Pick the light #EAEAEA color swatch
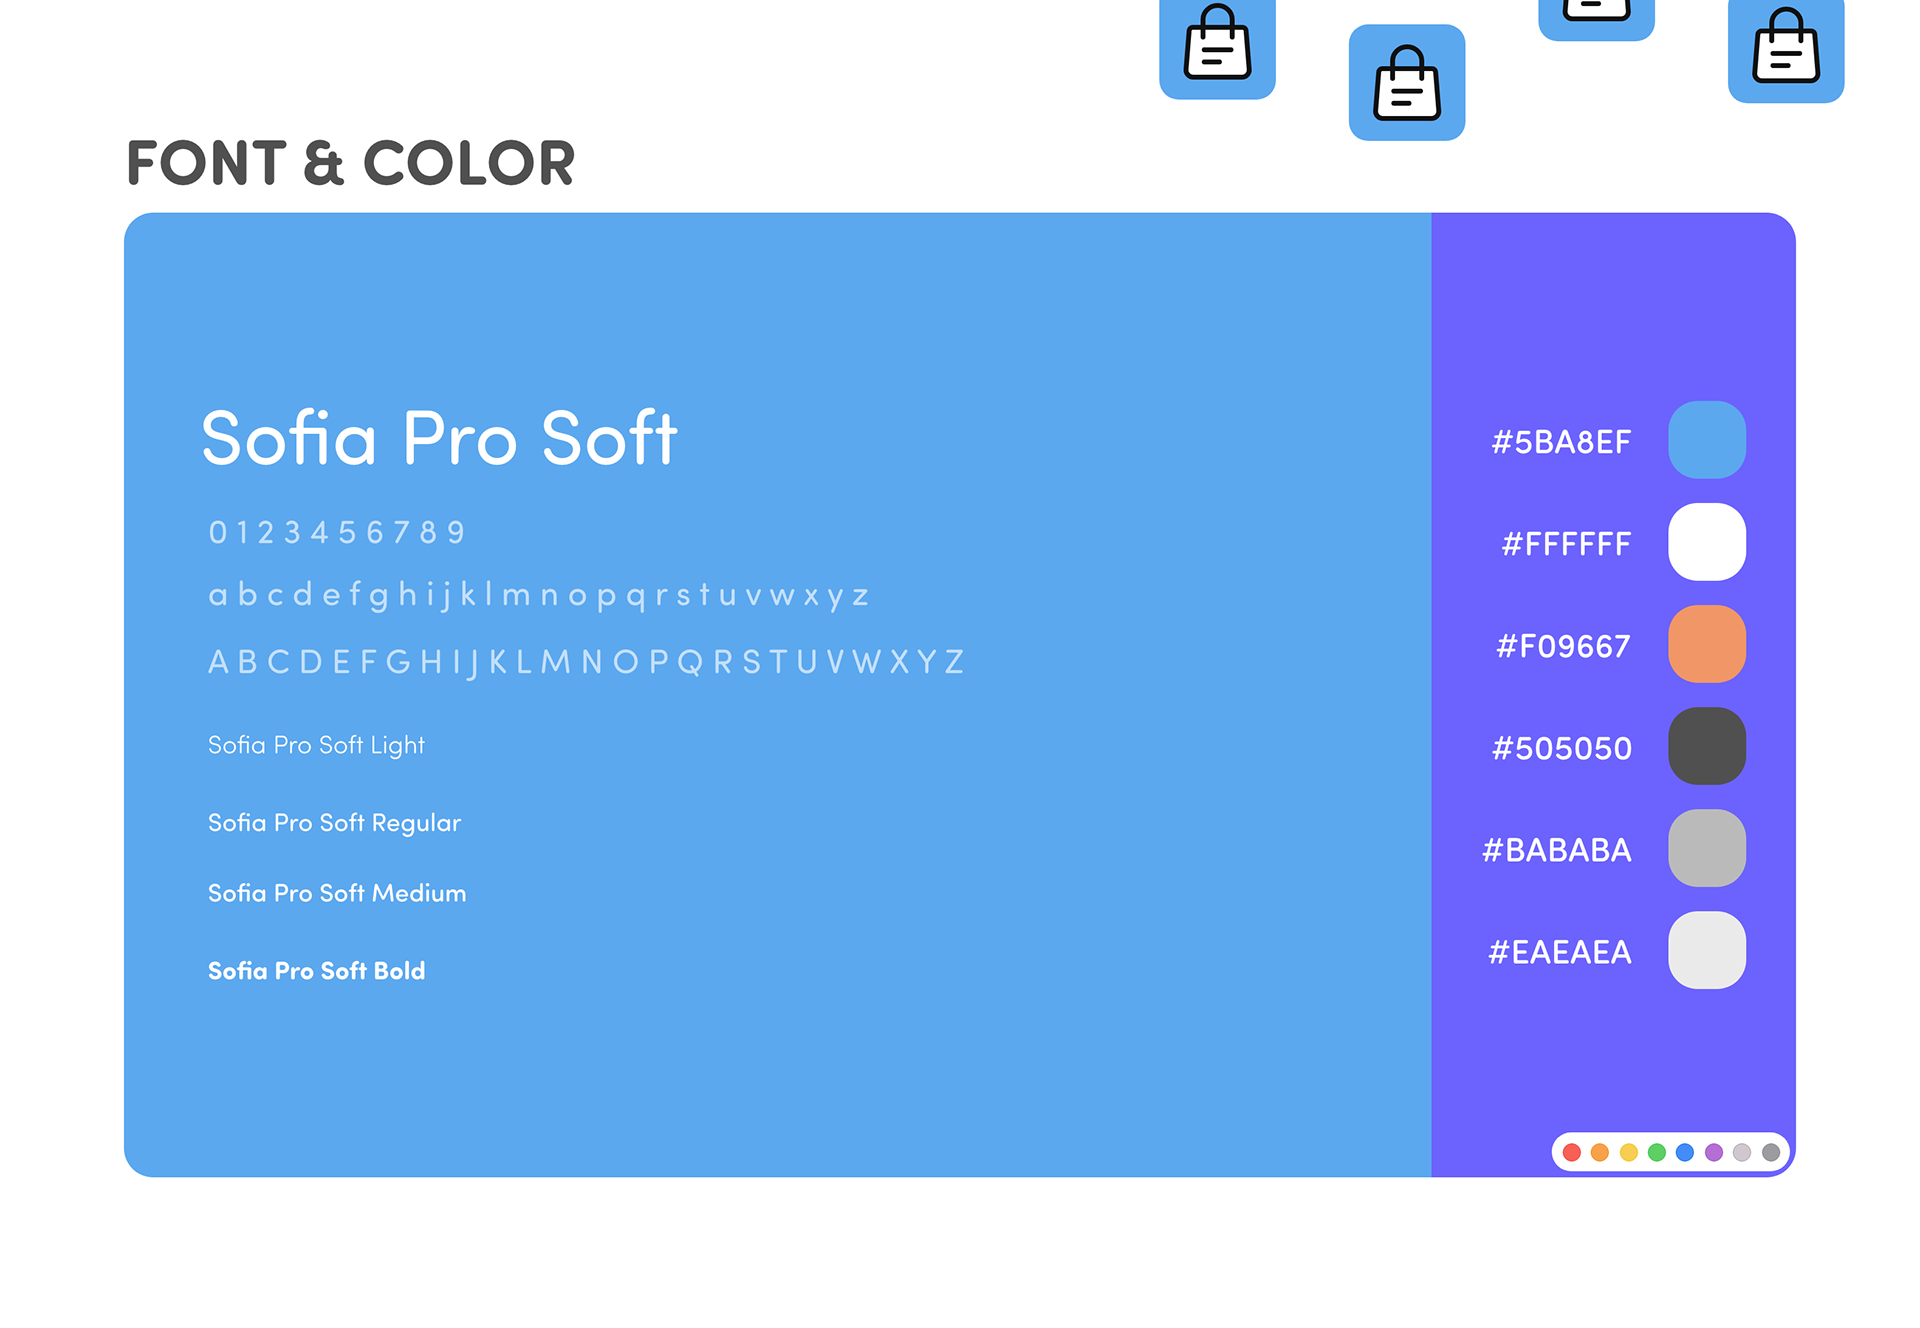The image size is (1920, 1328). tap(1707, 950)
